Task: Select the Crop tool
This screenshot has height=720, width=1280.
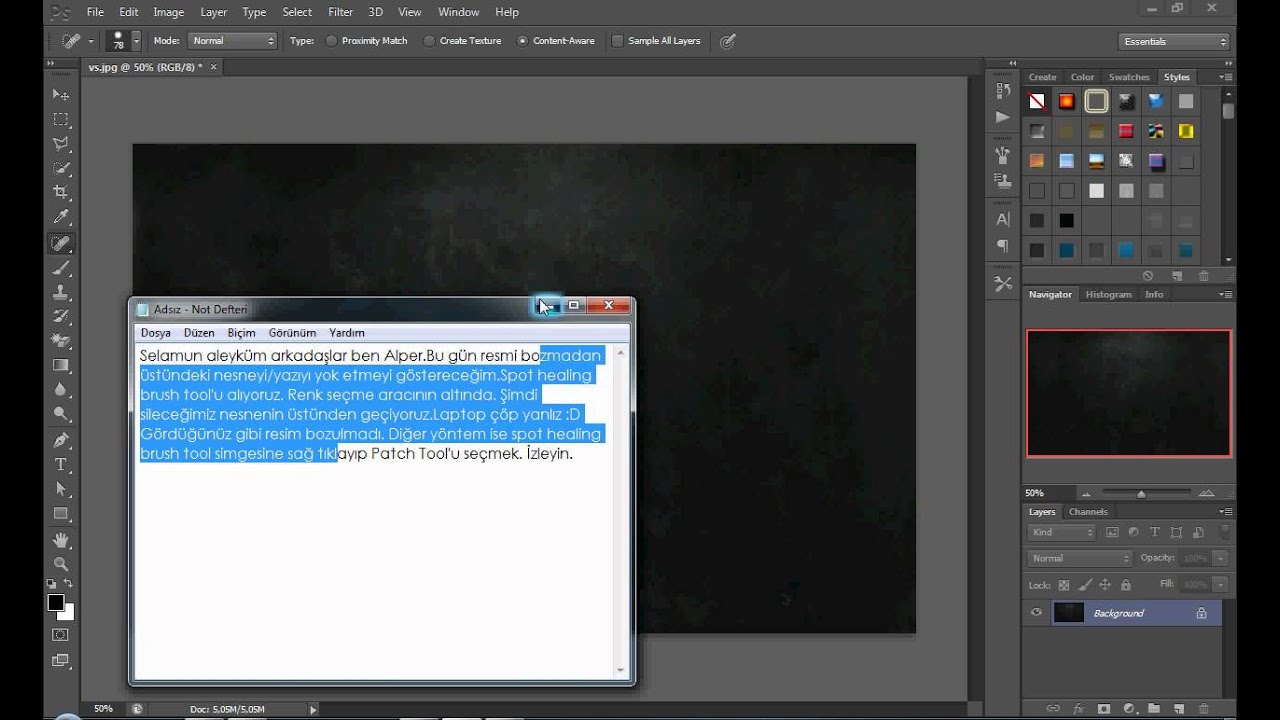Action: 61,193
